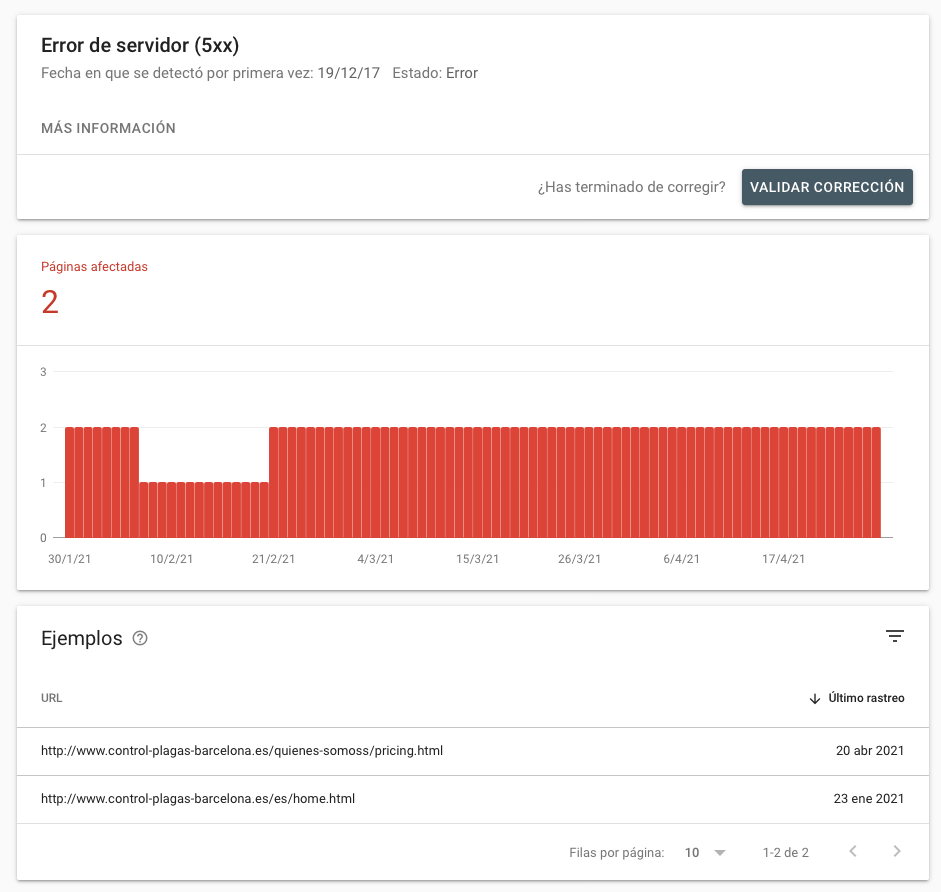Image resolution: width=941 pixels, height=892 pixels.
Task: Go to previous page of examples
Action: (853, 851)
